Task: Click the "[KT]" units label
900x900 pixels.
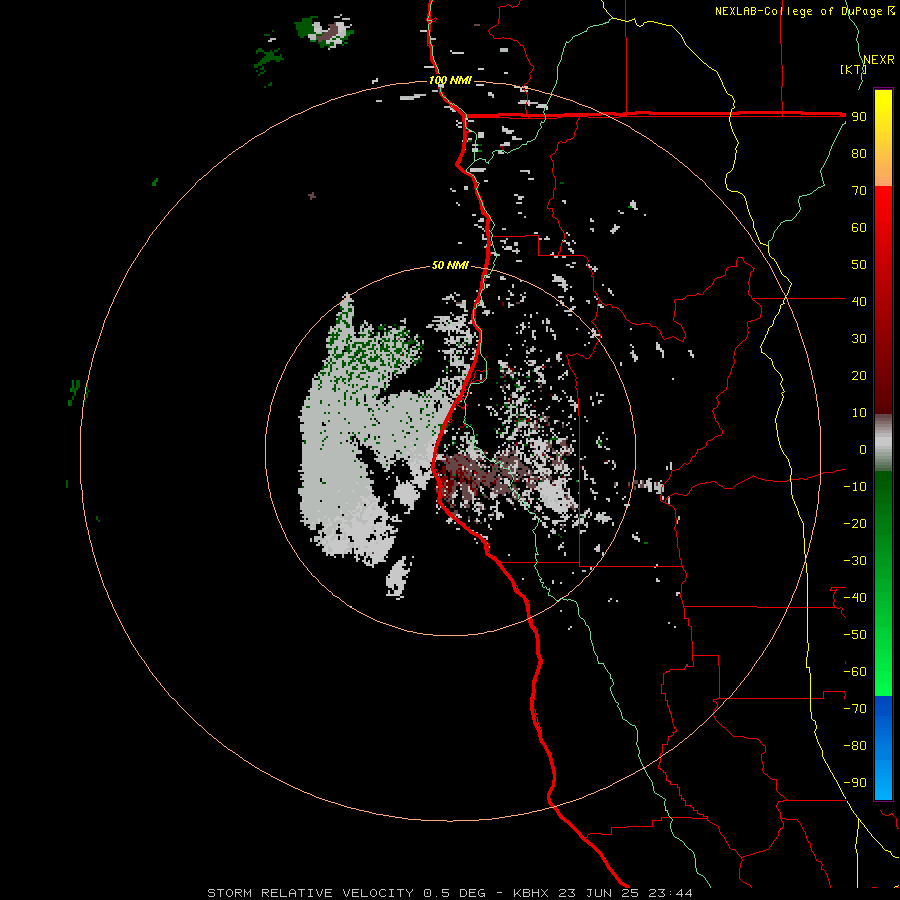Action: click(x=854, y=69)
